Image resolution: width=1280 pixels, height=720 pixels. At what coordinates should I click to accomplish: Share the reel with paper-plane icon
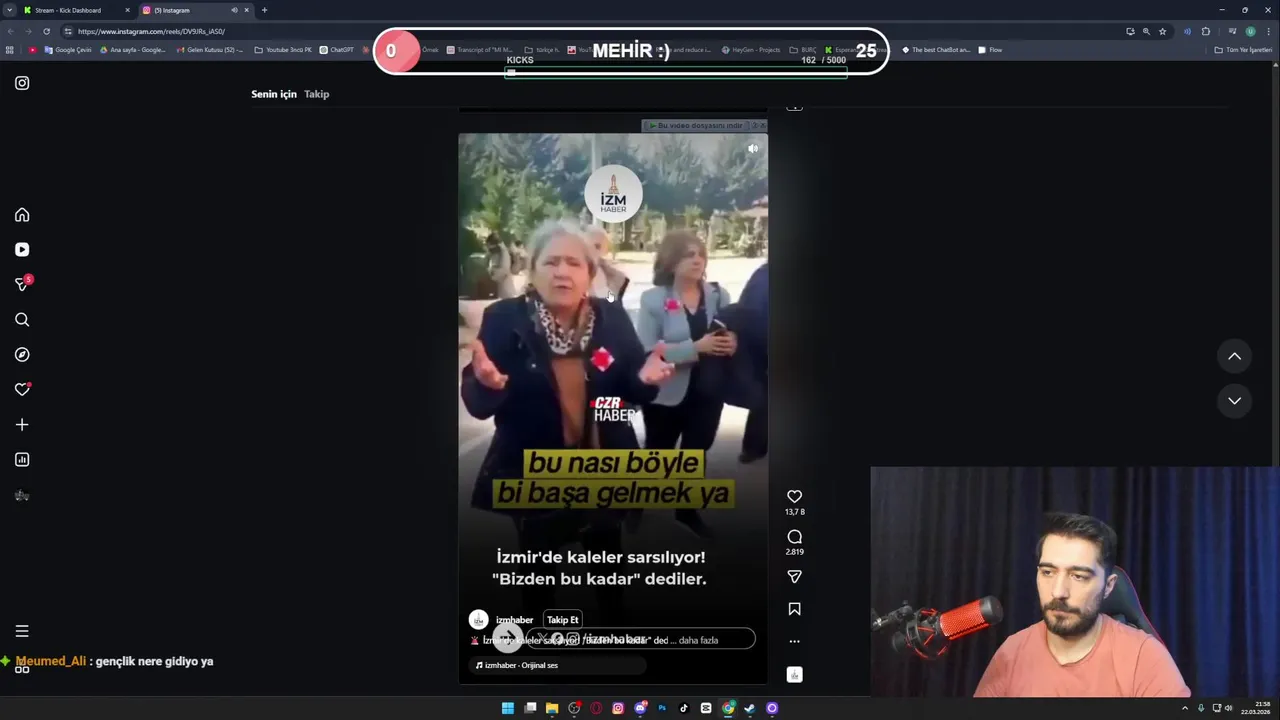coord(794,577)
